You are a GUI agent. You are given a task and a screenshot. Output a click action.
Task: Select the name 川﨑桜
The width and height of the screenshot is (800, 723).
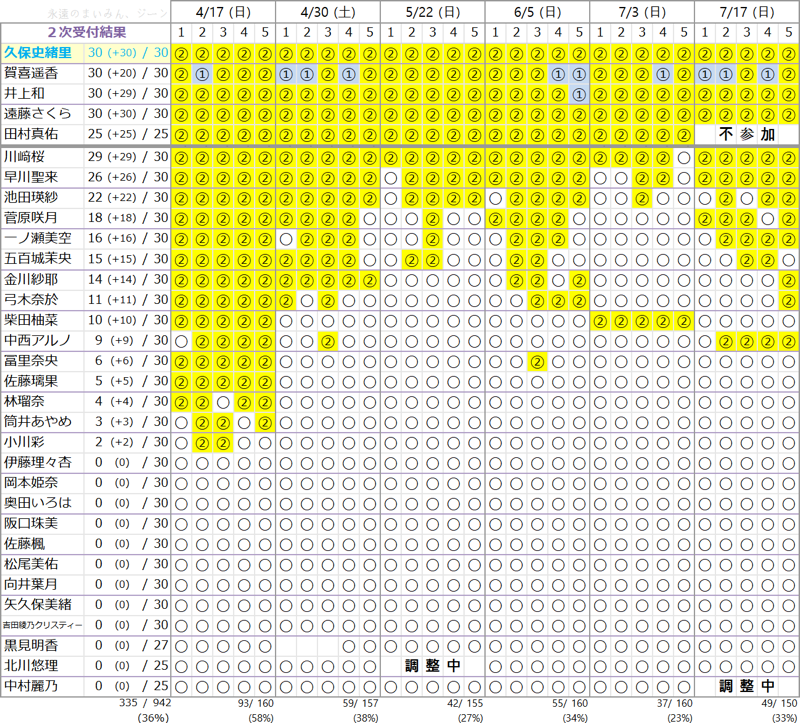pyautogui.click(x=24, y=157)
